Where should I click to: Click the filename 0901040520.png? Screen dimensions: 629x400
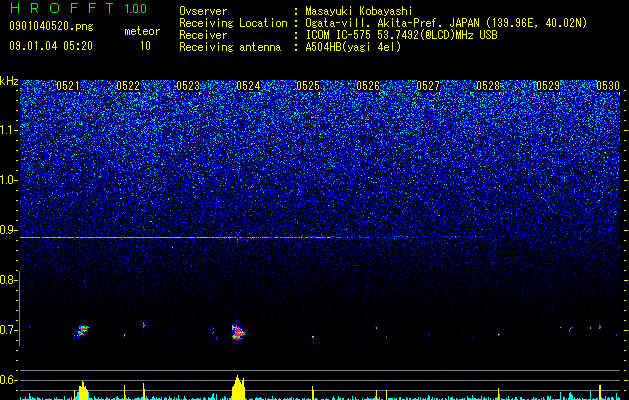51,27
